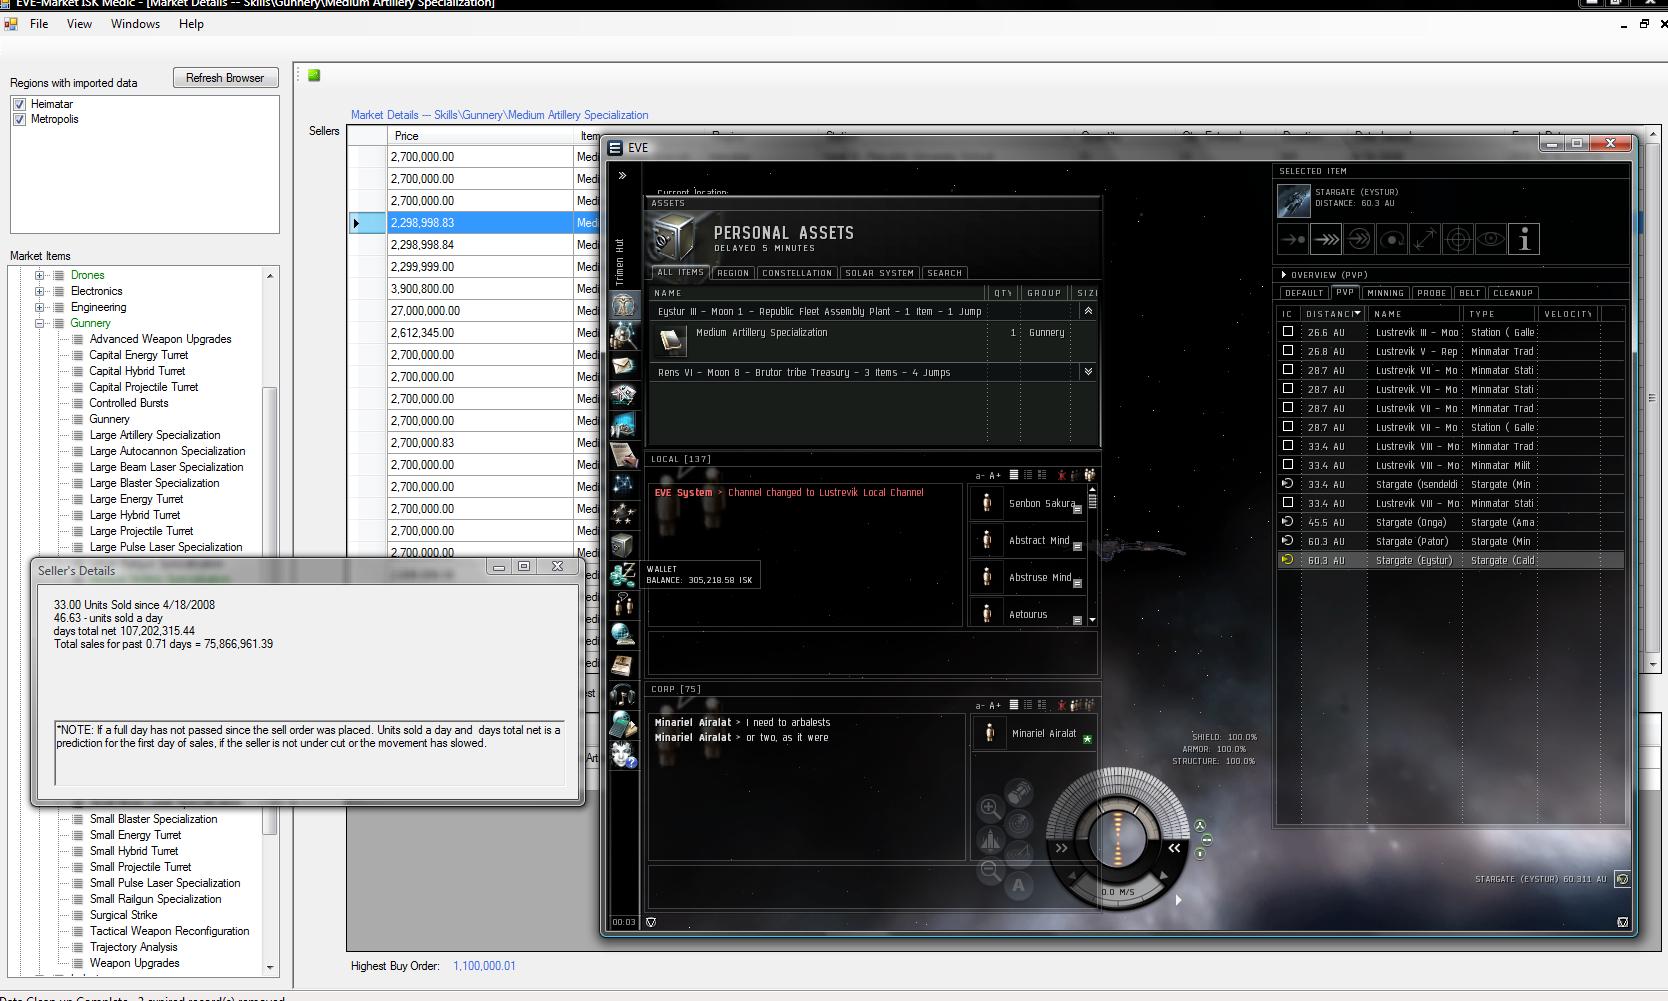Screen dimensions: 1668x1001
Task: Click the Lock Target crosshair icon
Action: pos(1458,239)
